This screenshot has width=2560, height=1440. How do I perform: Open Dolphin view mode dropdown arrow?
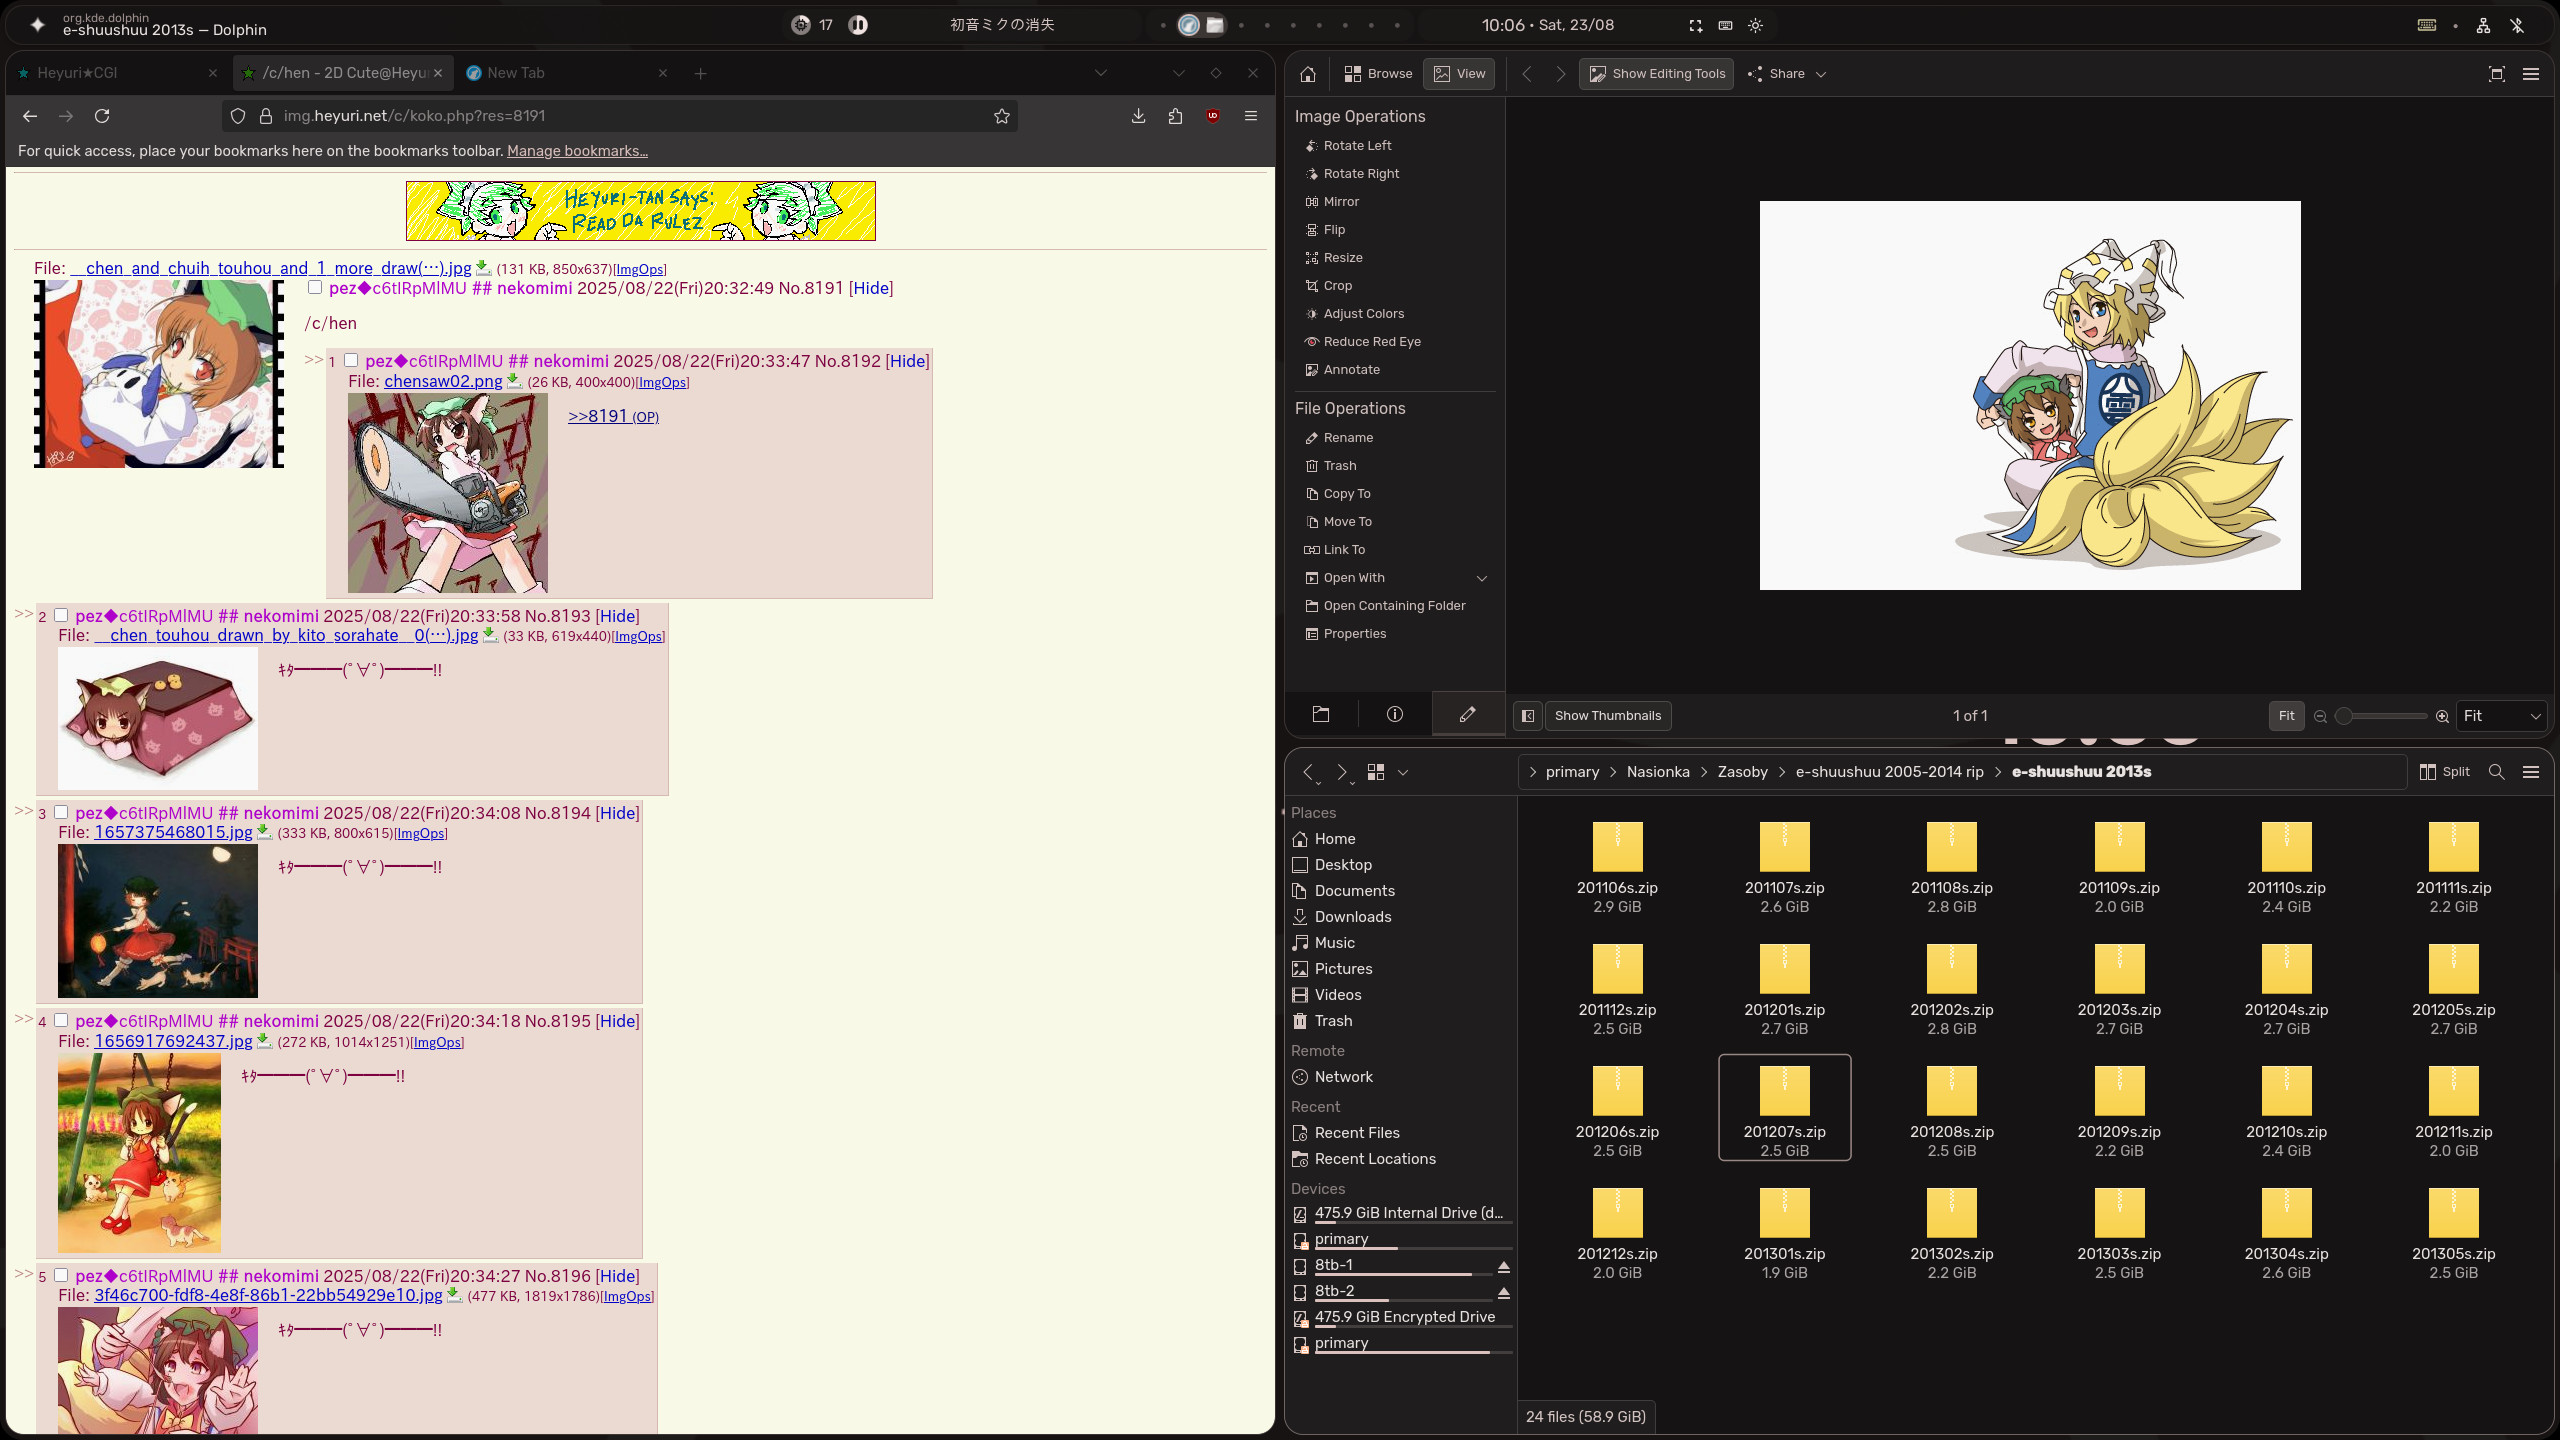click(x=1403, y=772)
